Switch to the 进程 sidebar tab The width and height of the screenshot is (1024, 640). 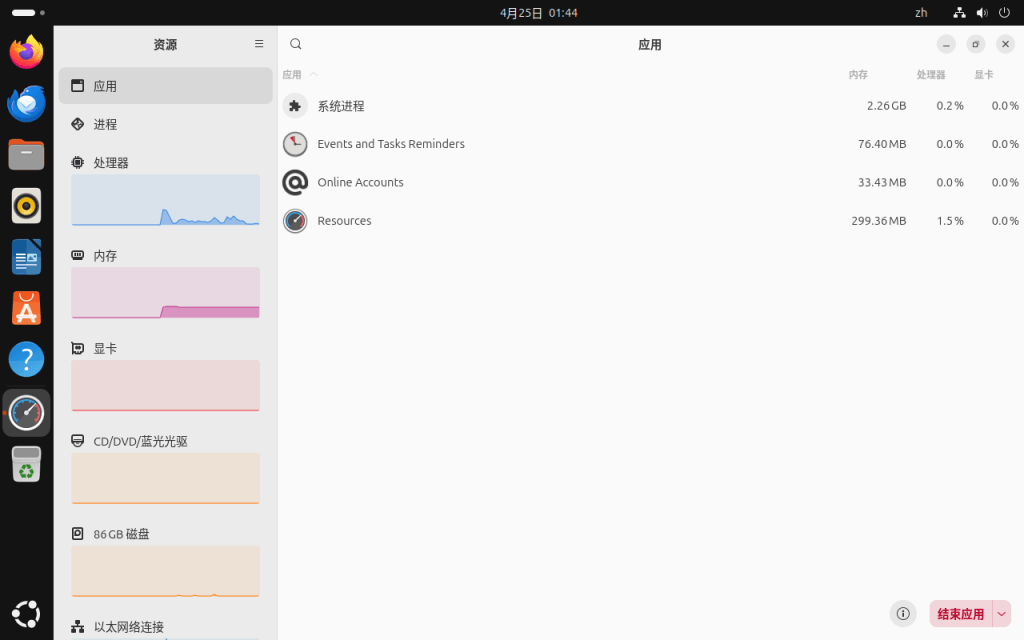165,124
